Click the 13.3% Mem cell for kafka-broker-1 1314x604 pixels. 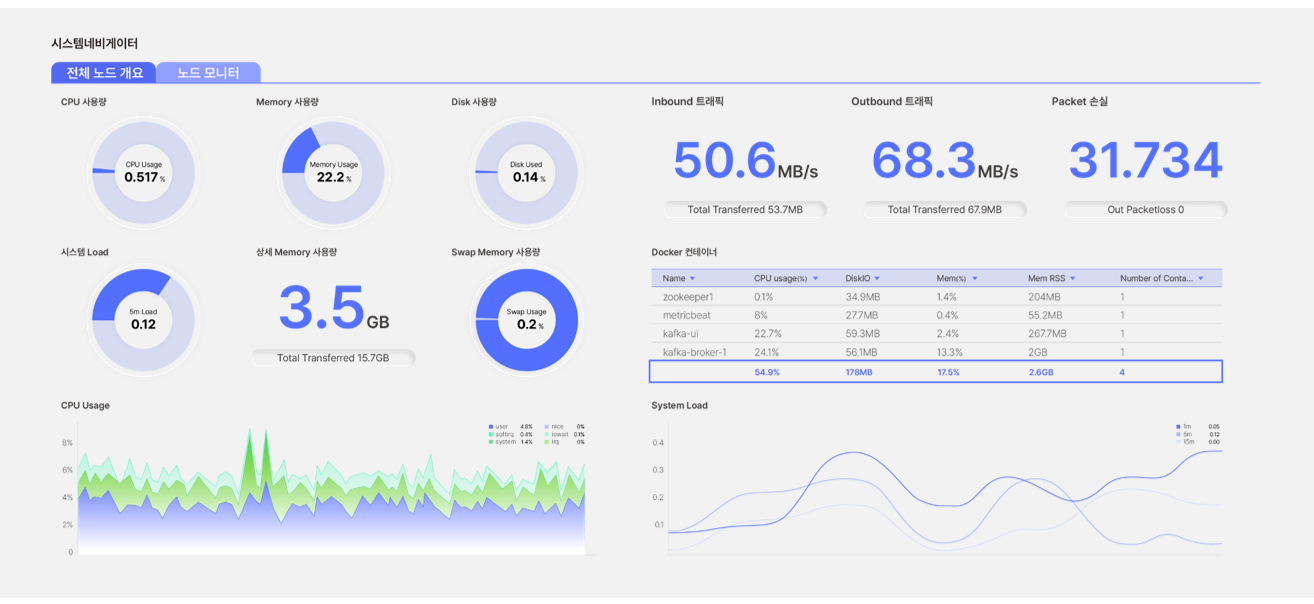950,352
